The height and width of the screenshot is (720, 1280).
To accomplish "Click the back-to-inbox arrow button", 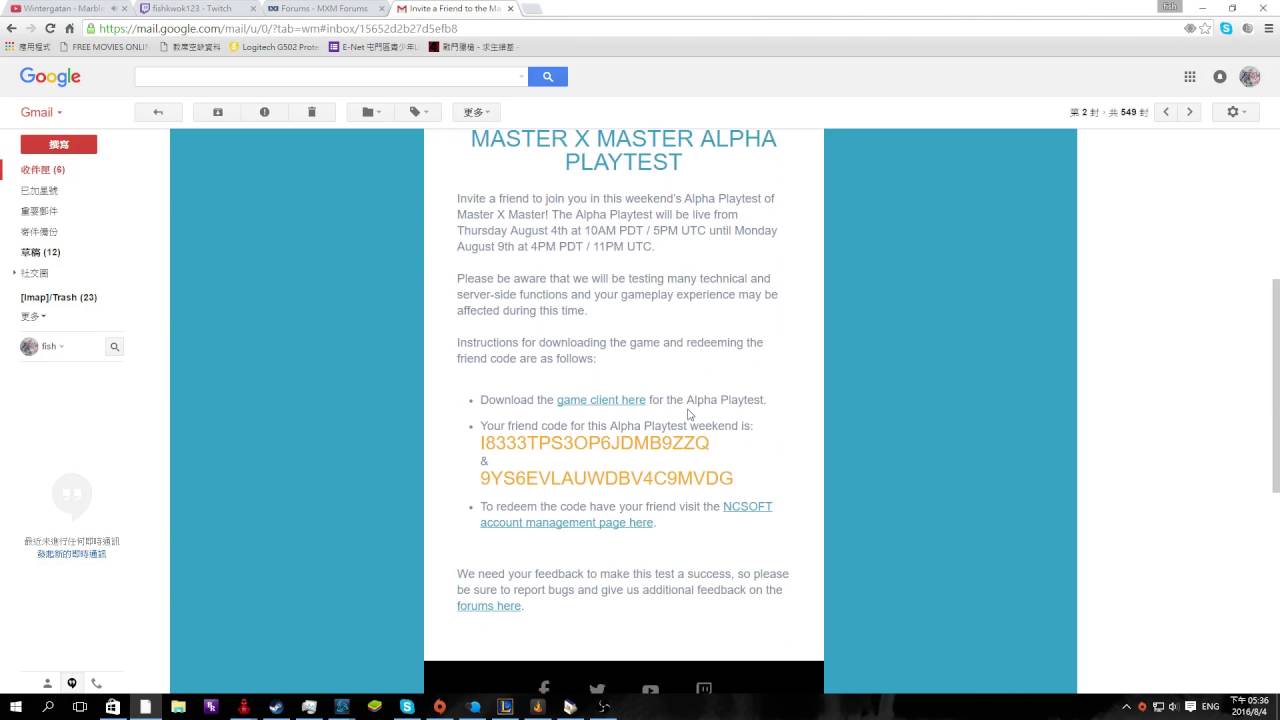I will pyautogui.click(x=158, y=112).
